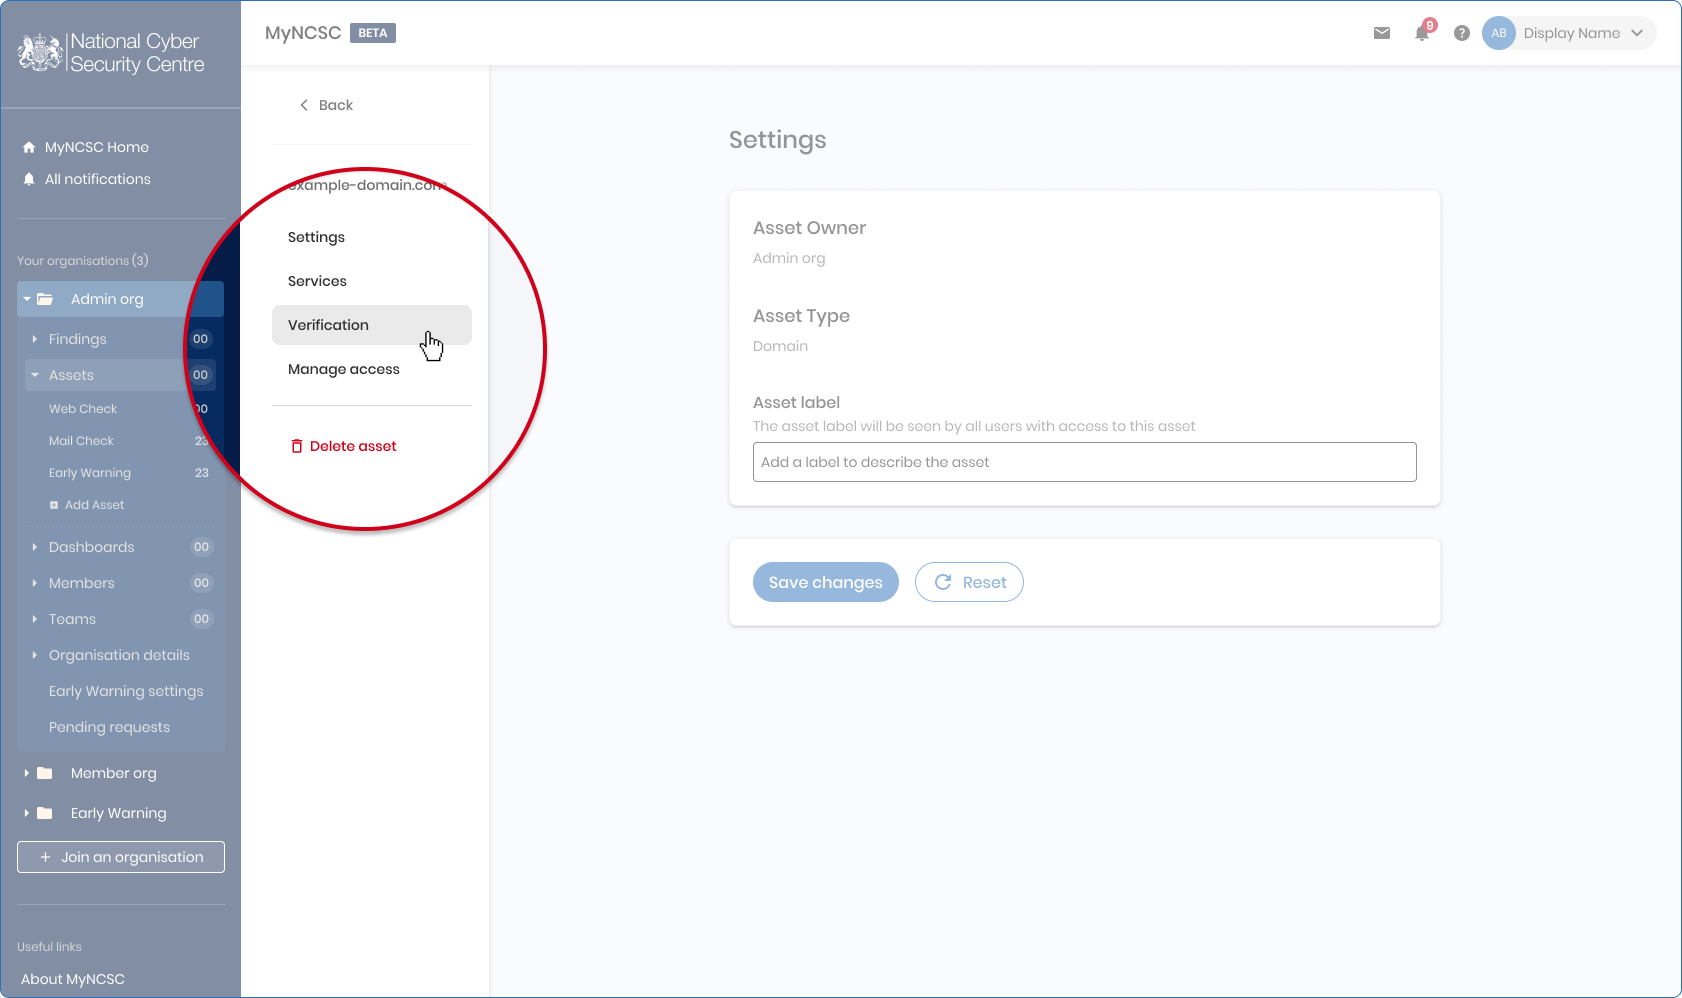This screenshot has width=1682, height=998.
Task: Expand the Organisation details arrow
Action: (35, 655)
